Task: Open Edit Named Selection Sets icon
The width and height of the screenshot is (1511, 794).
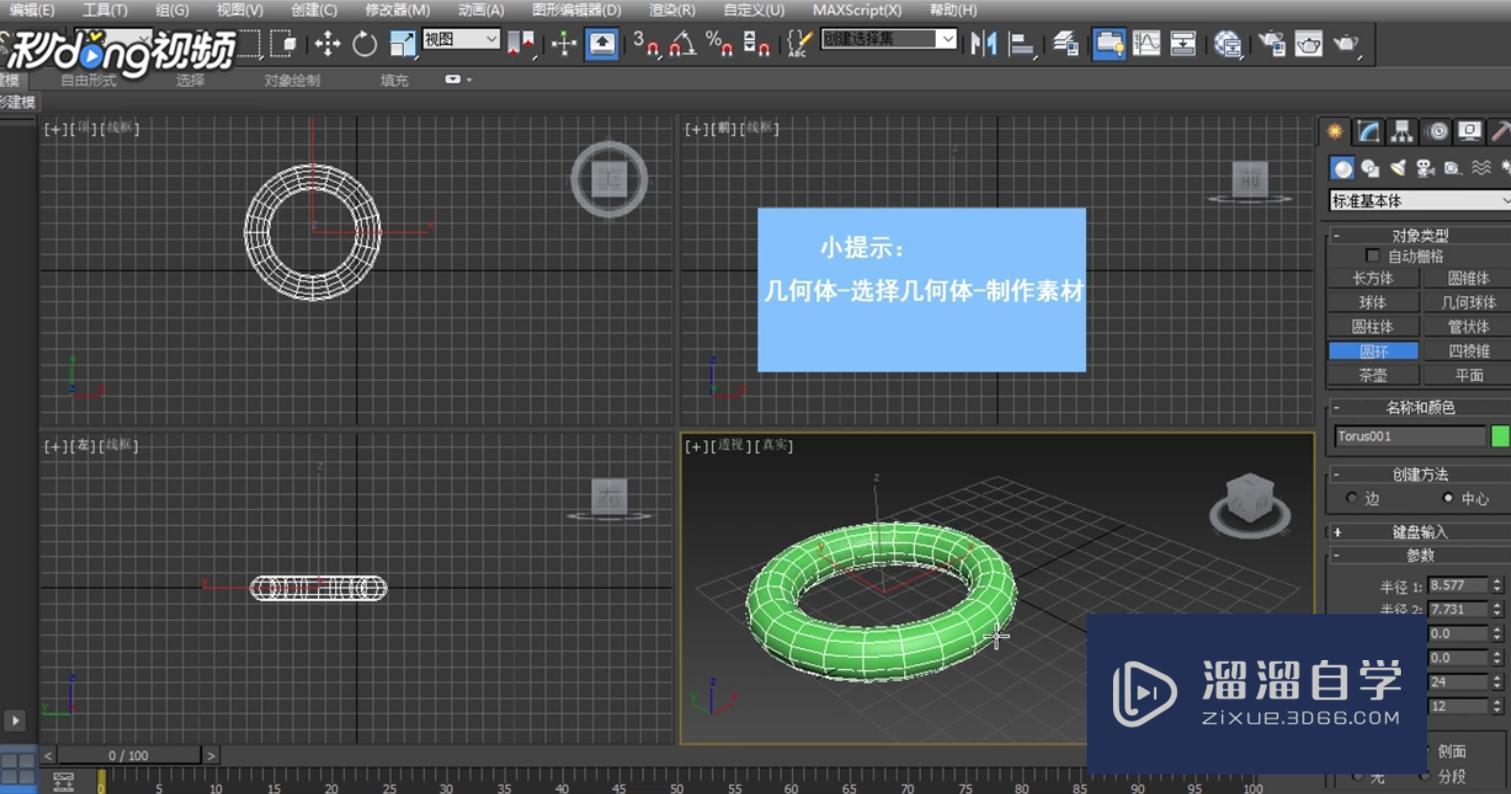Action: [798, 43]
